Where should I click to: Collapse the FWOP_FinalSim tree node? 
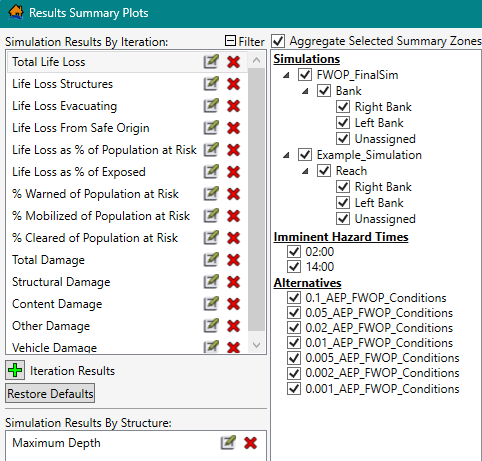[x=286, y=75]
